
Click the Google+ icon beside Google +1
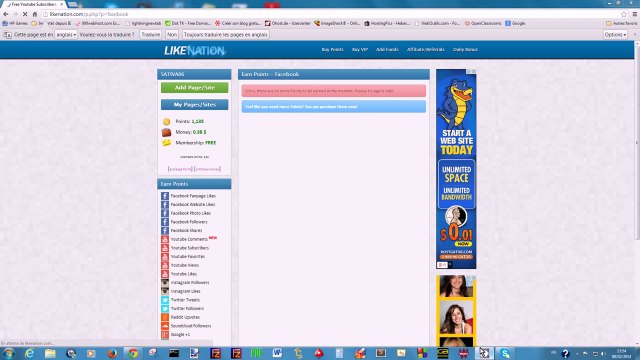pos(164,335)
